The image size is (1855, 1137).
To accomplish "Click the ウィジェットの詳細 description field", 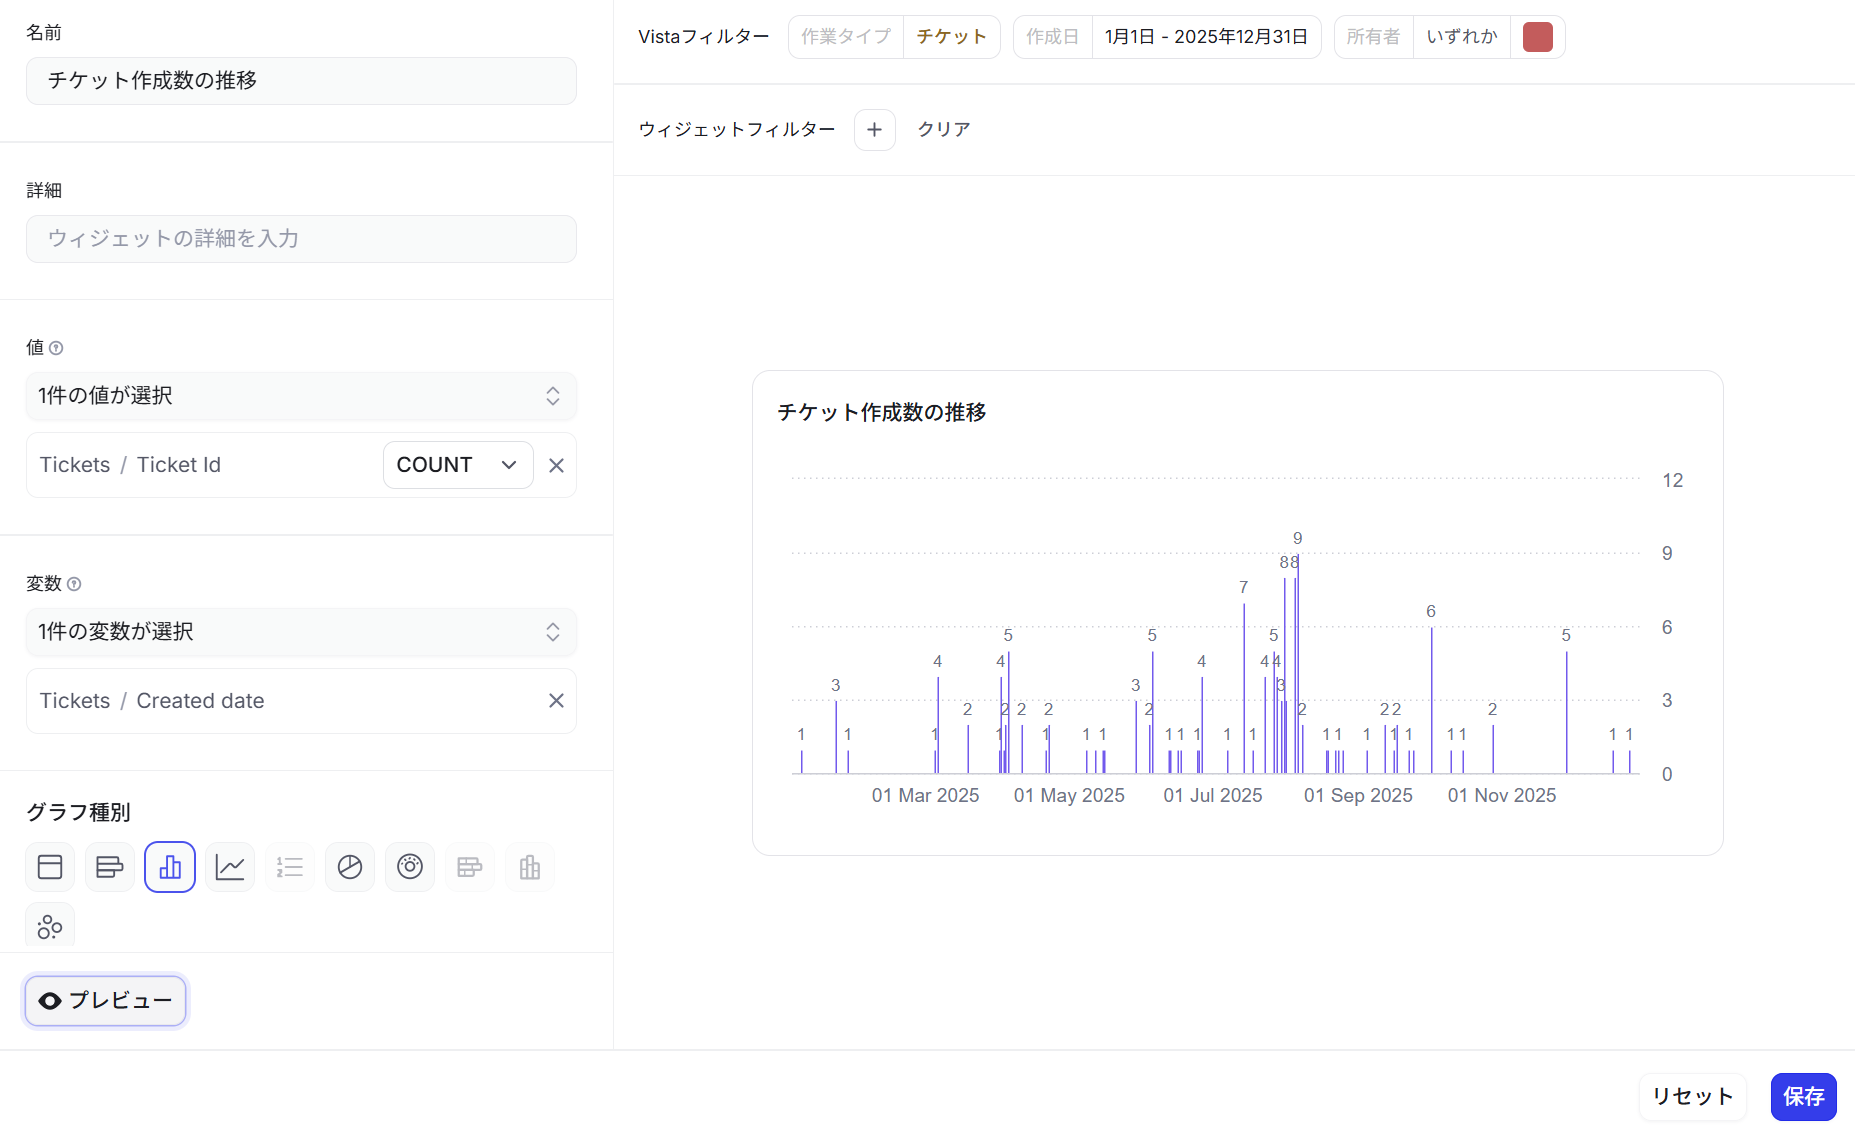I will 300,239.
